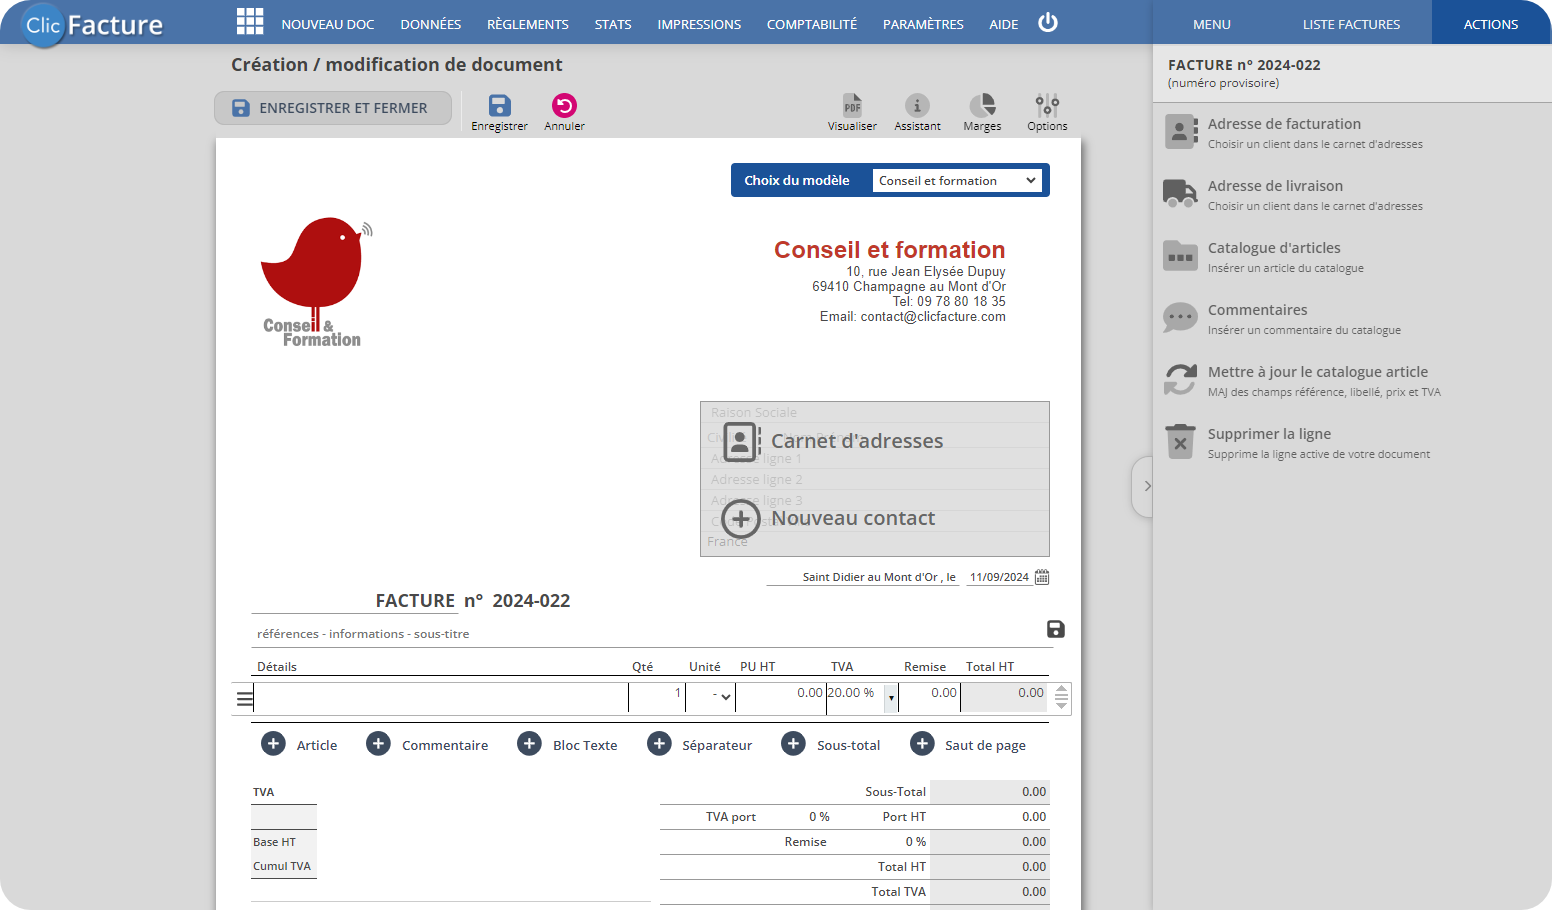The image size is (1552, 910).
Task: Open the Marges pie chart icon
Action: click(x=982, y=105)
